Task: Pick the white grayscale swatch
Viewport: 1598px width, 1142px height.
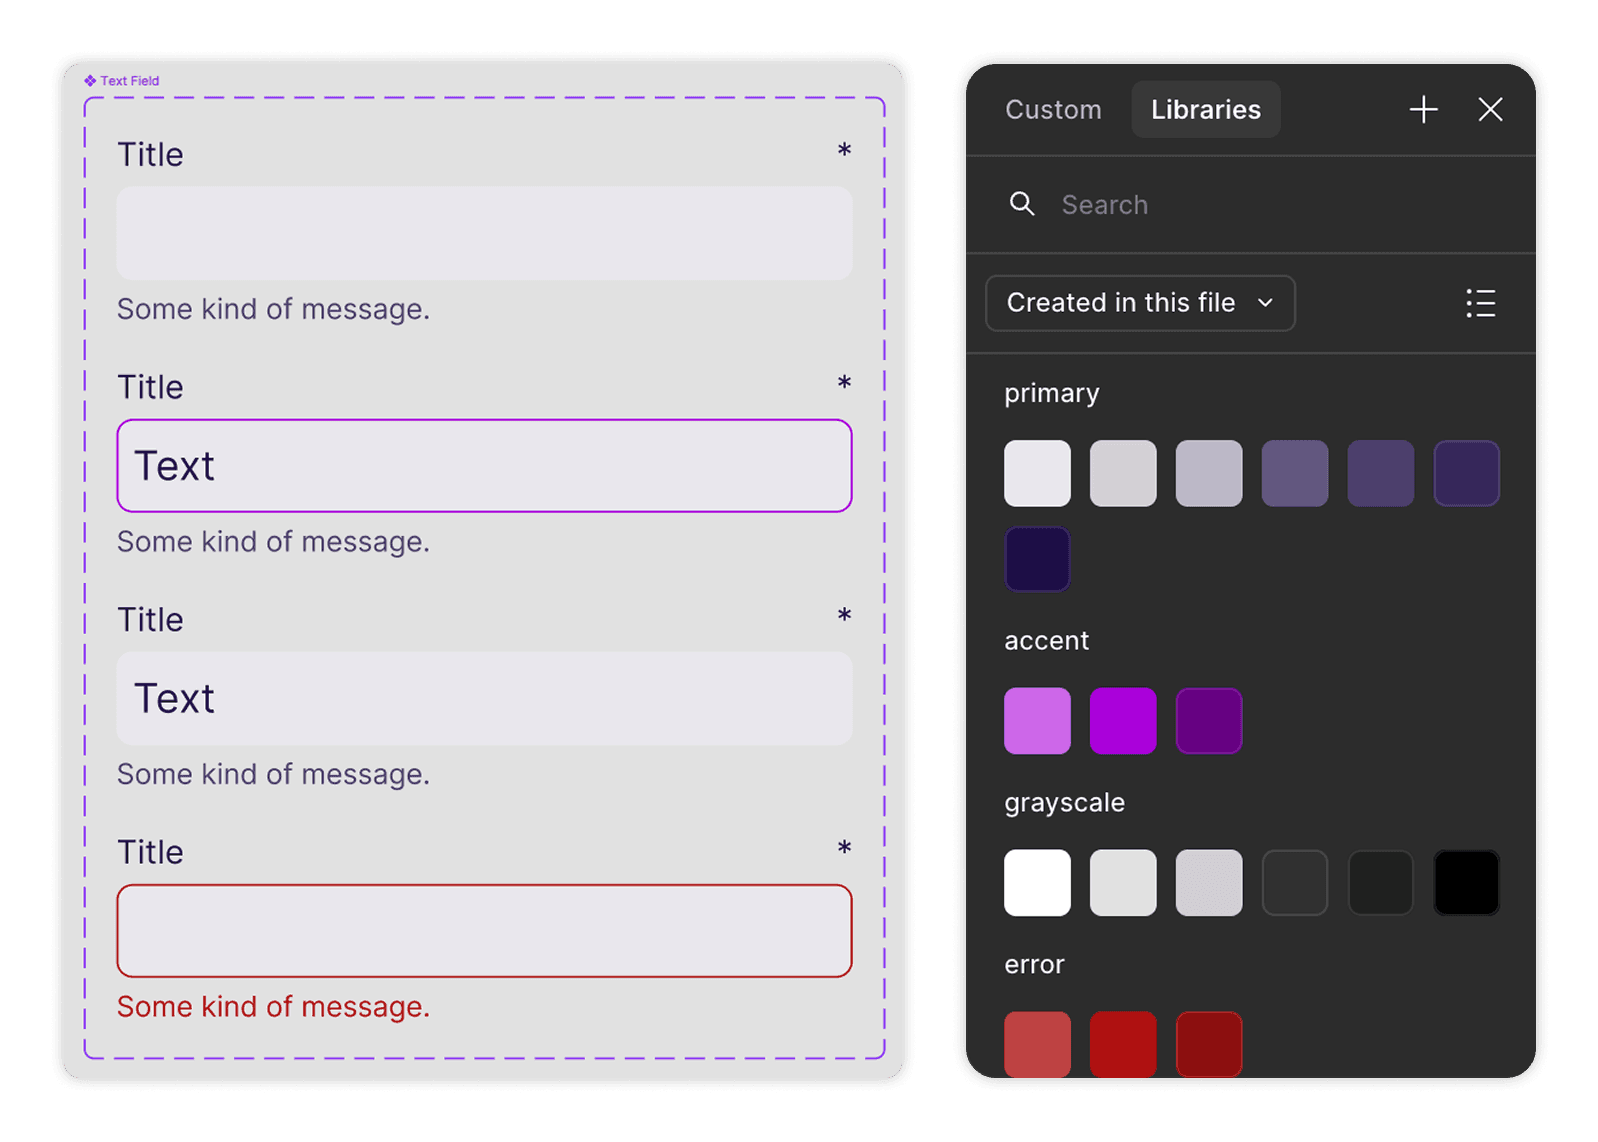Action: click(1037, 883)
